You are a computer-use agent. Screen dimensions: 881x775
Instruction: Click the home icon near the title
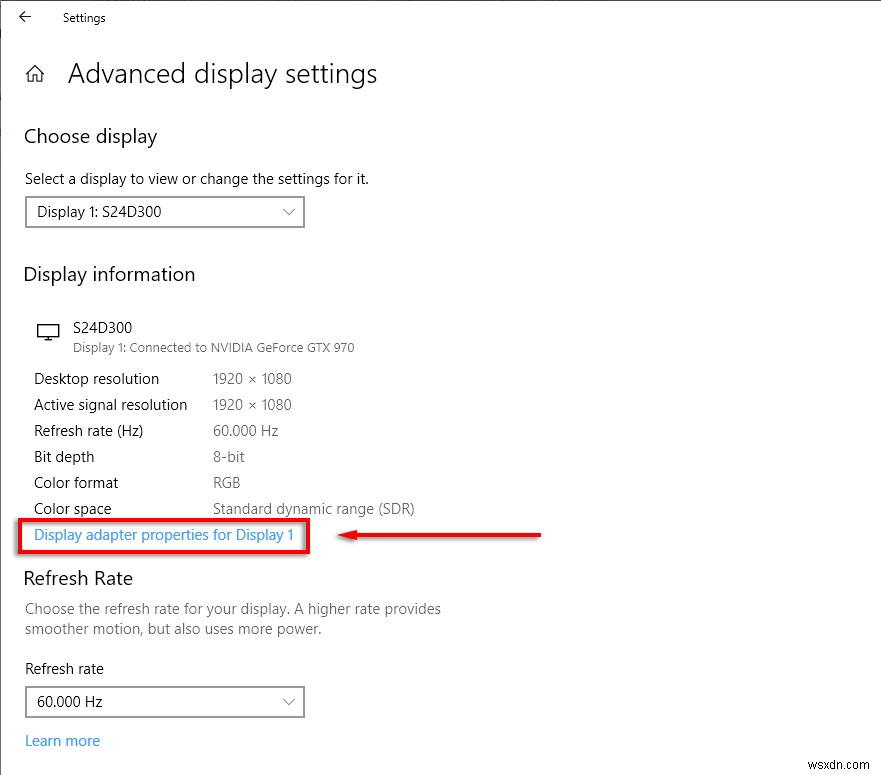click(x=35, y=73)
